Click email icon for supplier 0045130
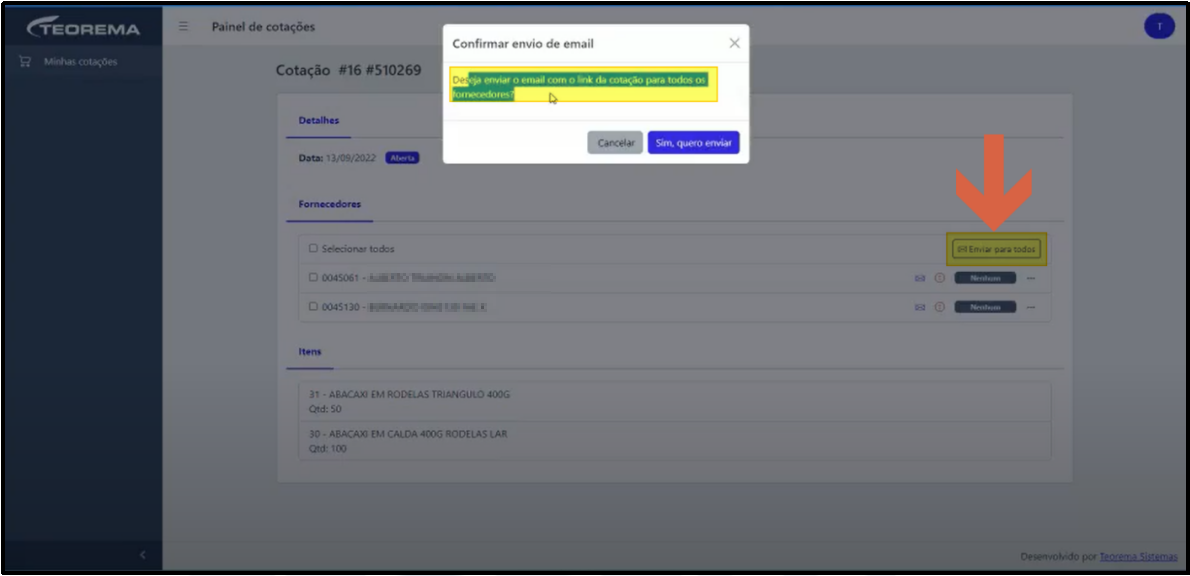Image resolution: width=1190 pixels, height=576 pixels. point(919,307)
